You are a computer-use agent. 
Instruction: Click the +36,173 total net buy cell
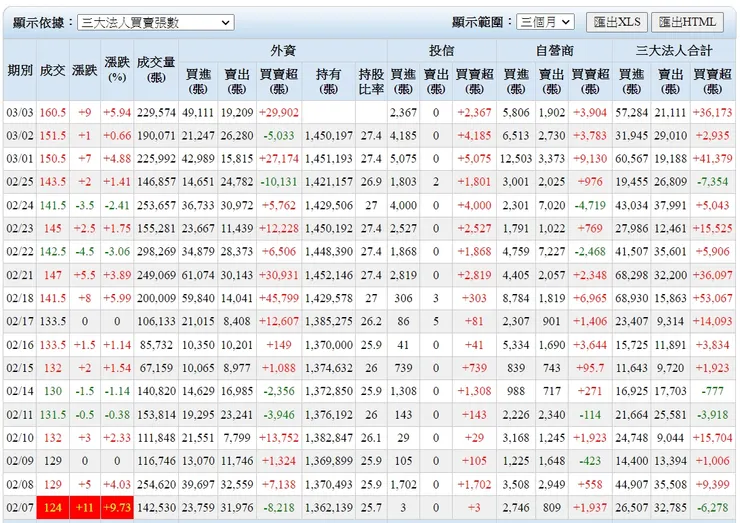[712, 112]
